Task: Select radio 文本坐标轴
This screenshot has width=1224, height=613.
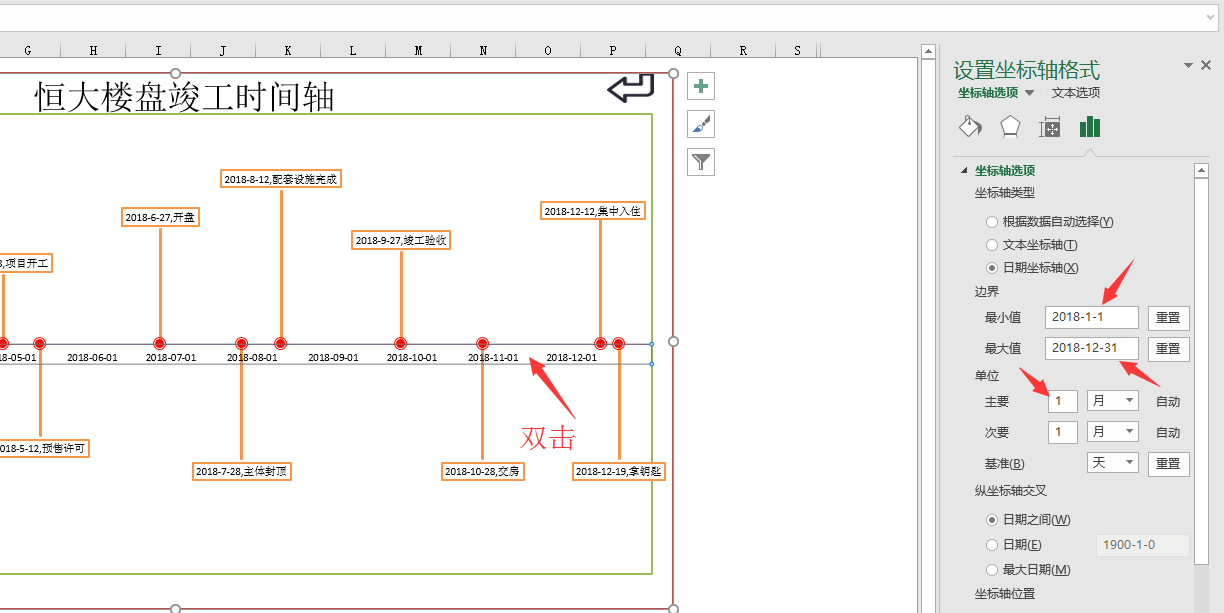Action: [x=992, y=245]
